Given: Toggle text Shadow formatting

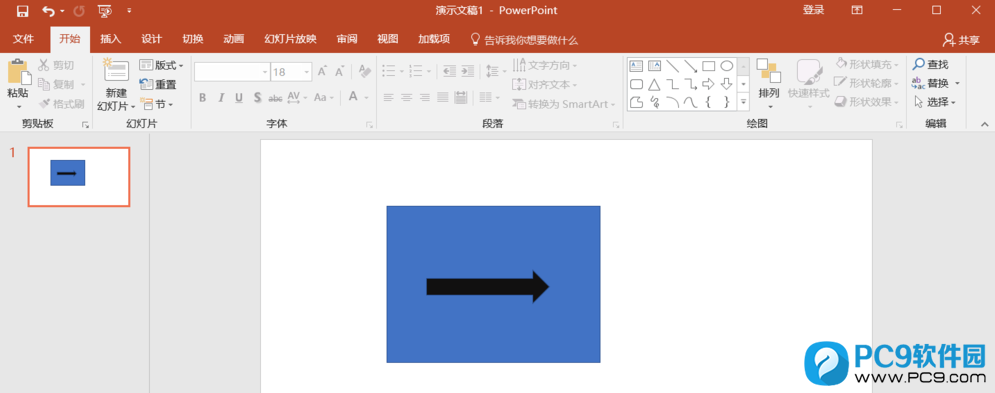Looking at the screenshot, I should point(257,98).
